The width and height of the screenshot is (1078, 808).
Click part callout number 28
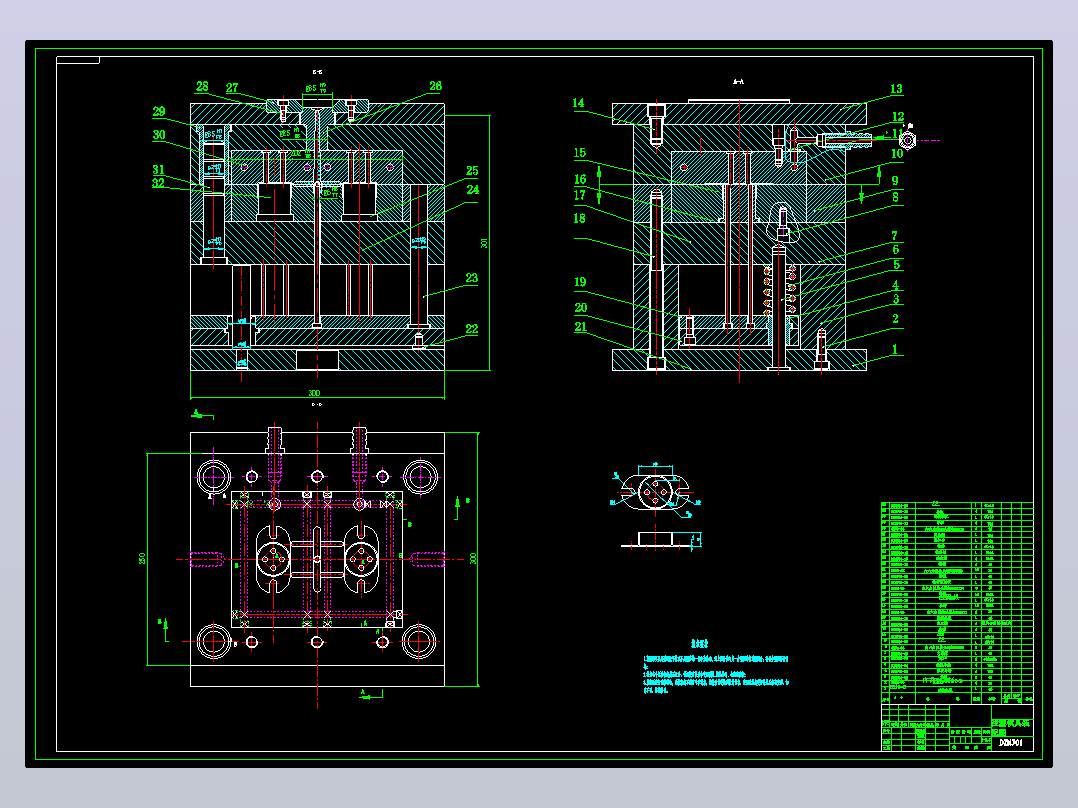coord(202,87)
